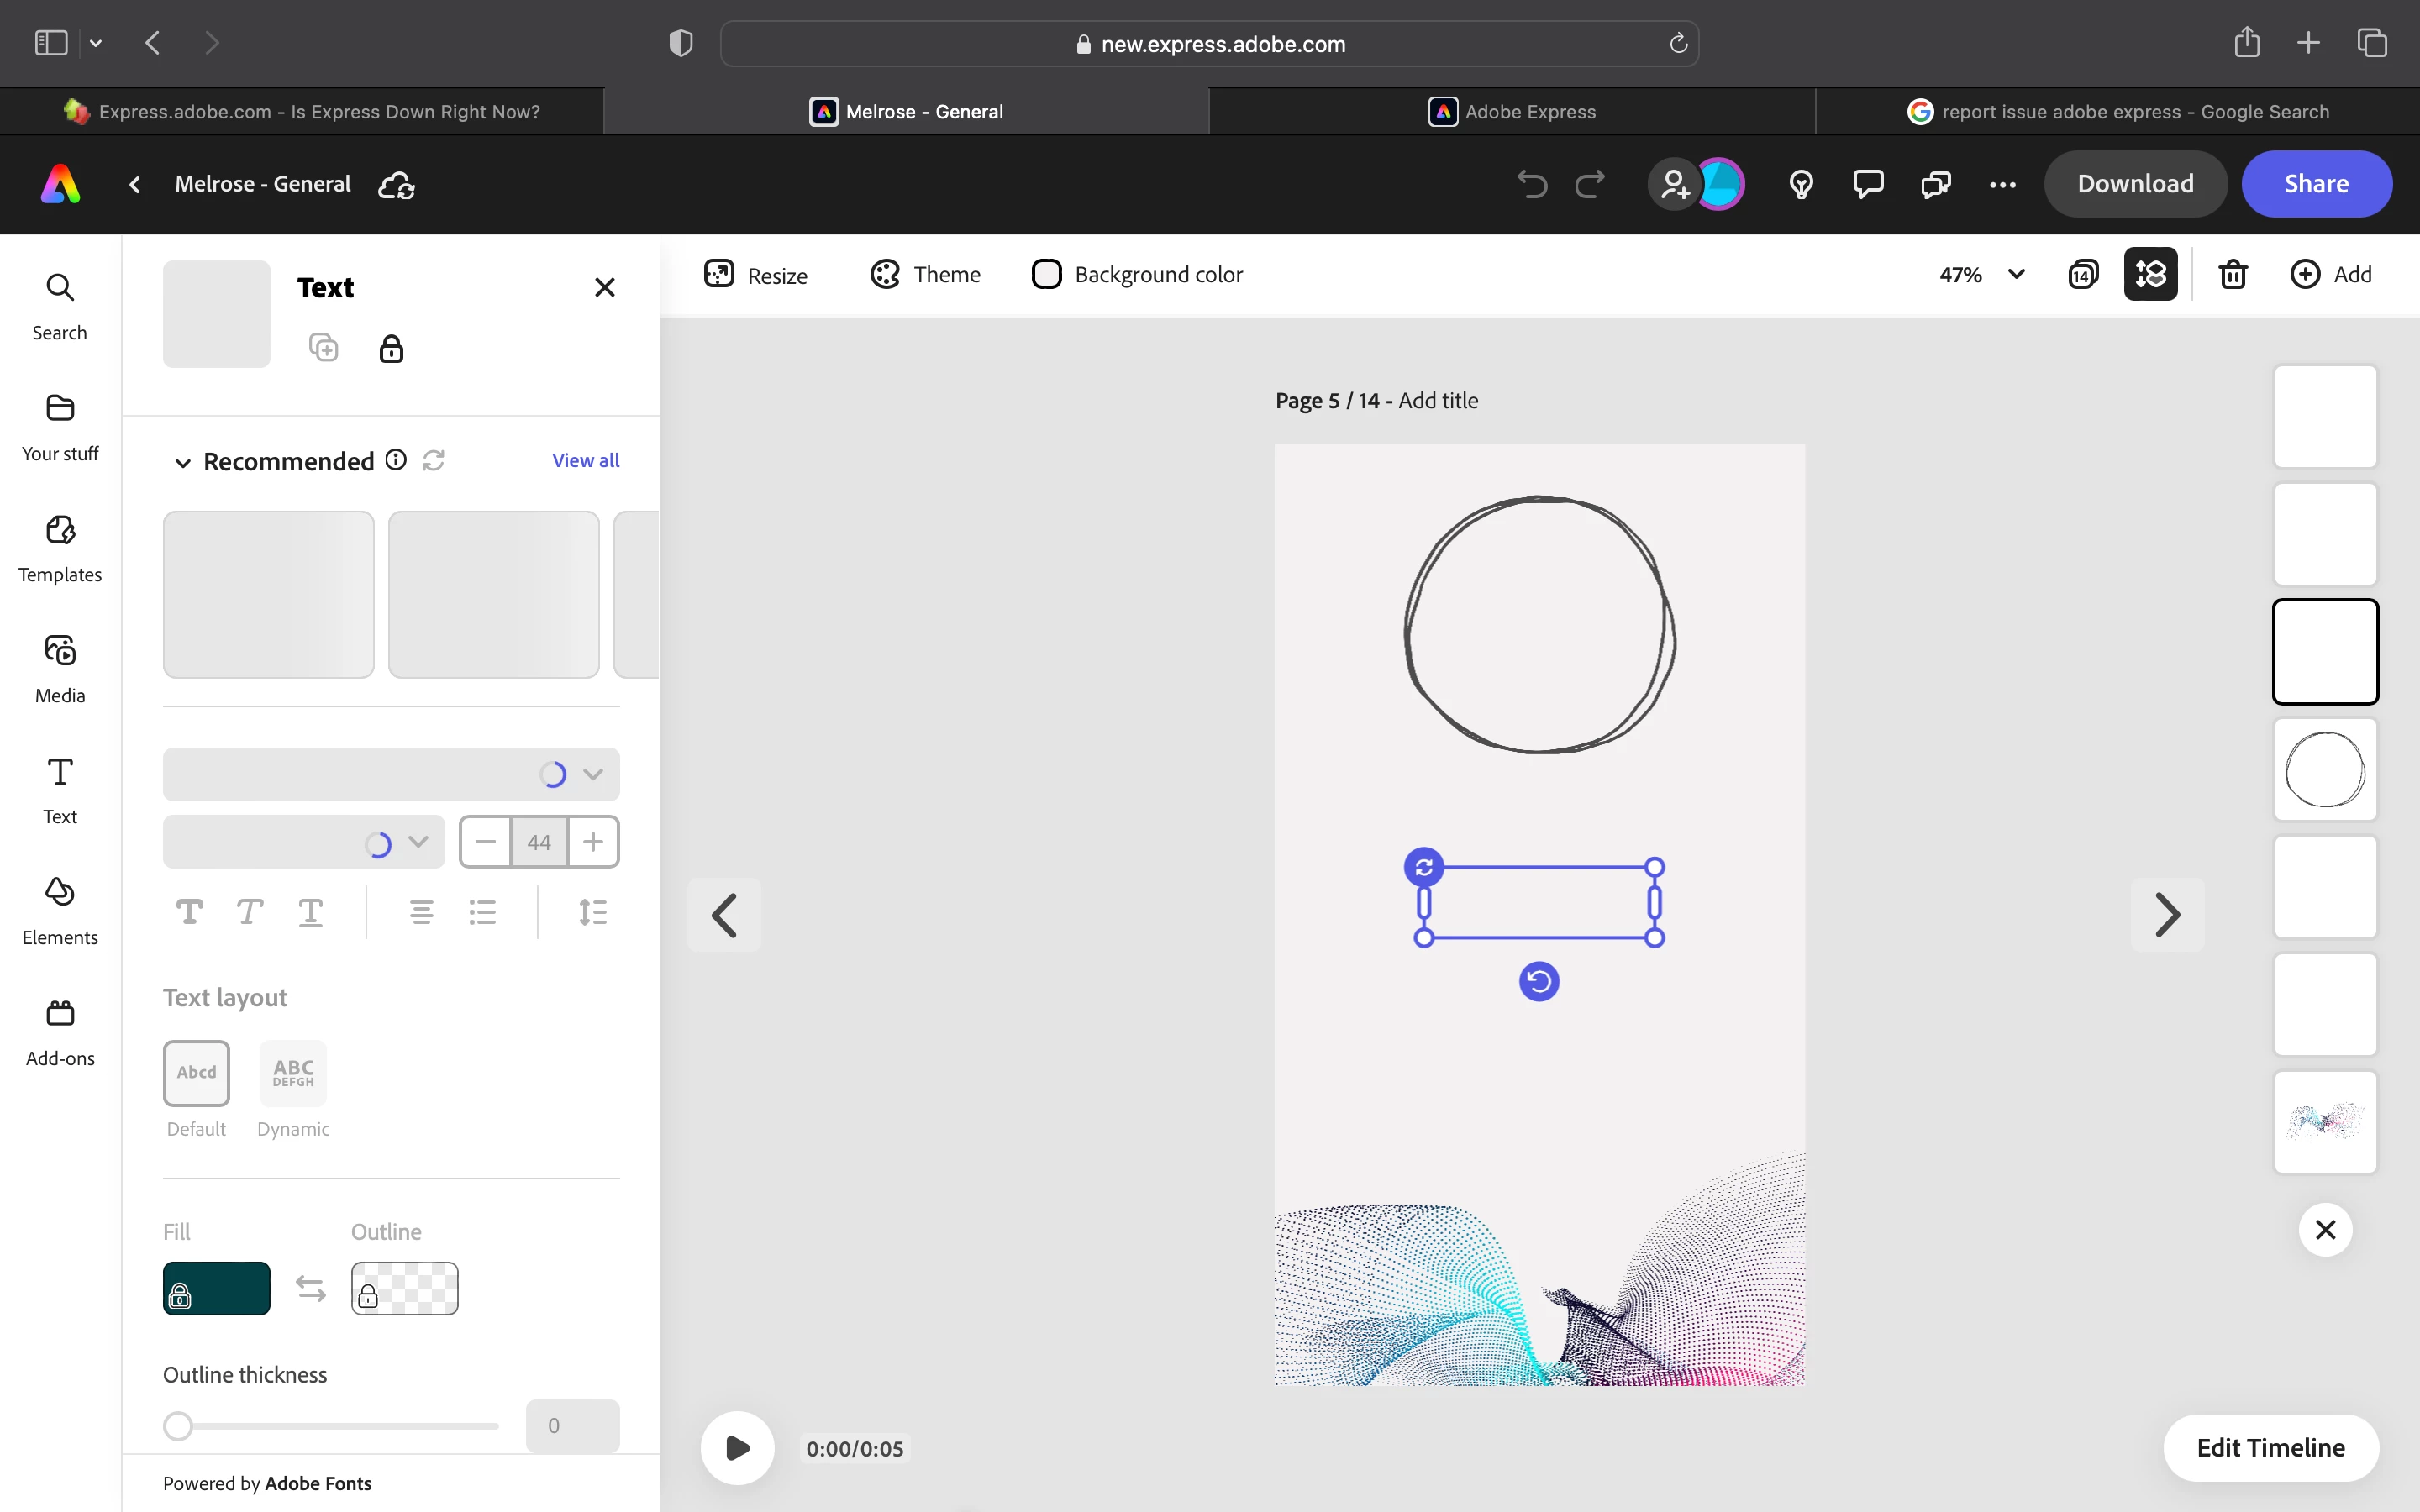Open the Elements panel in sidebar
2420x1512 pixels.
coord(60,908)
